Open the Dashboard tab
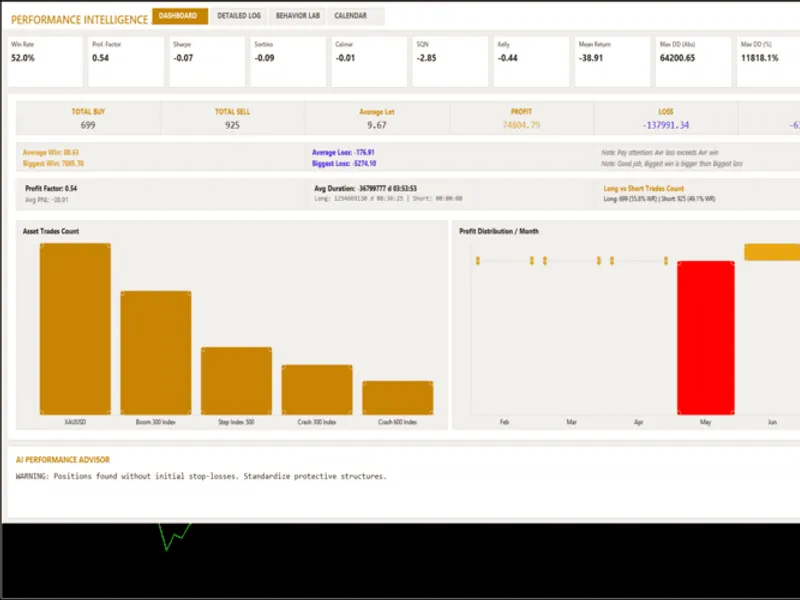This screenshot has height=600, width=800. tap(180, 16)
